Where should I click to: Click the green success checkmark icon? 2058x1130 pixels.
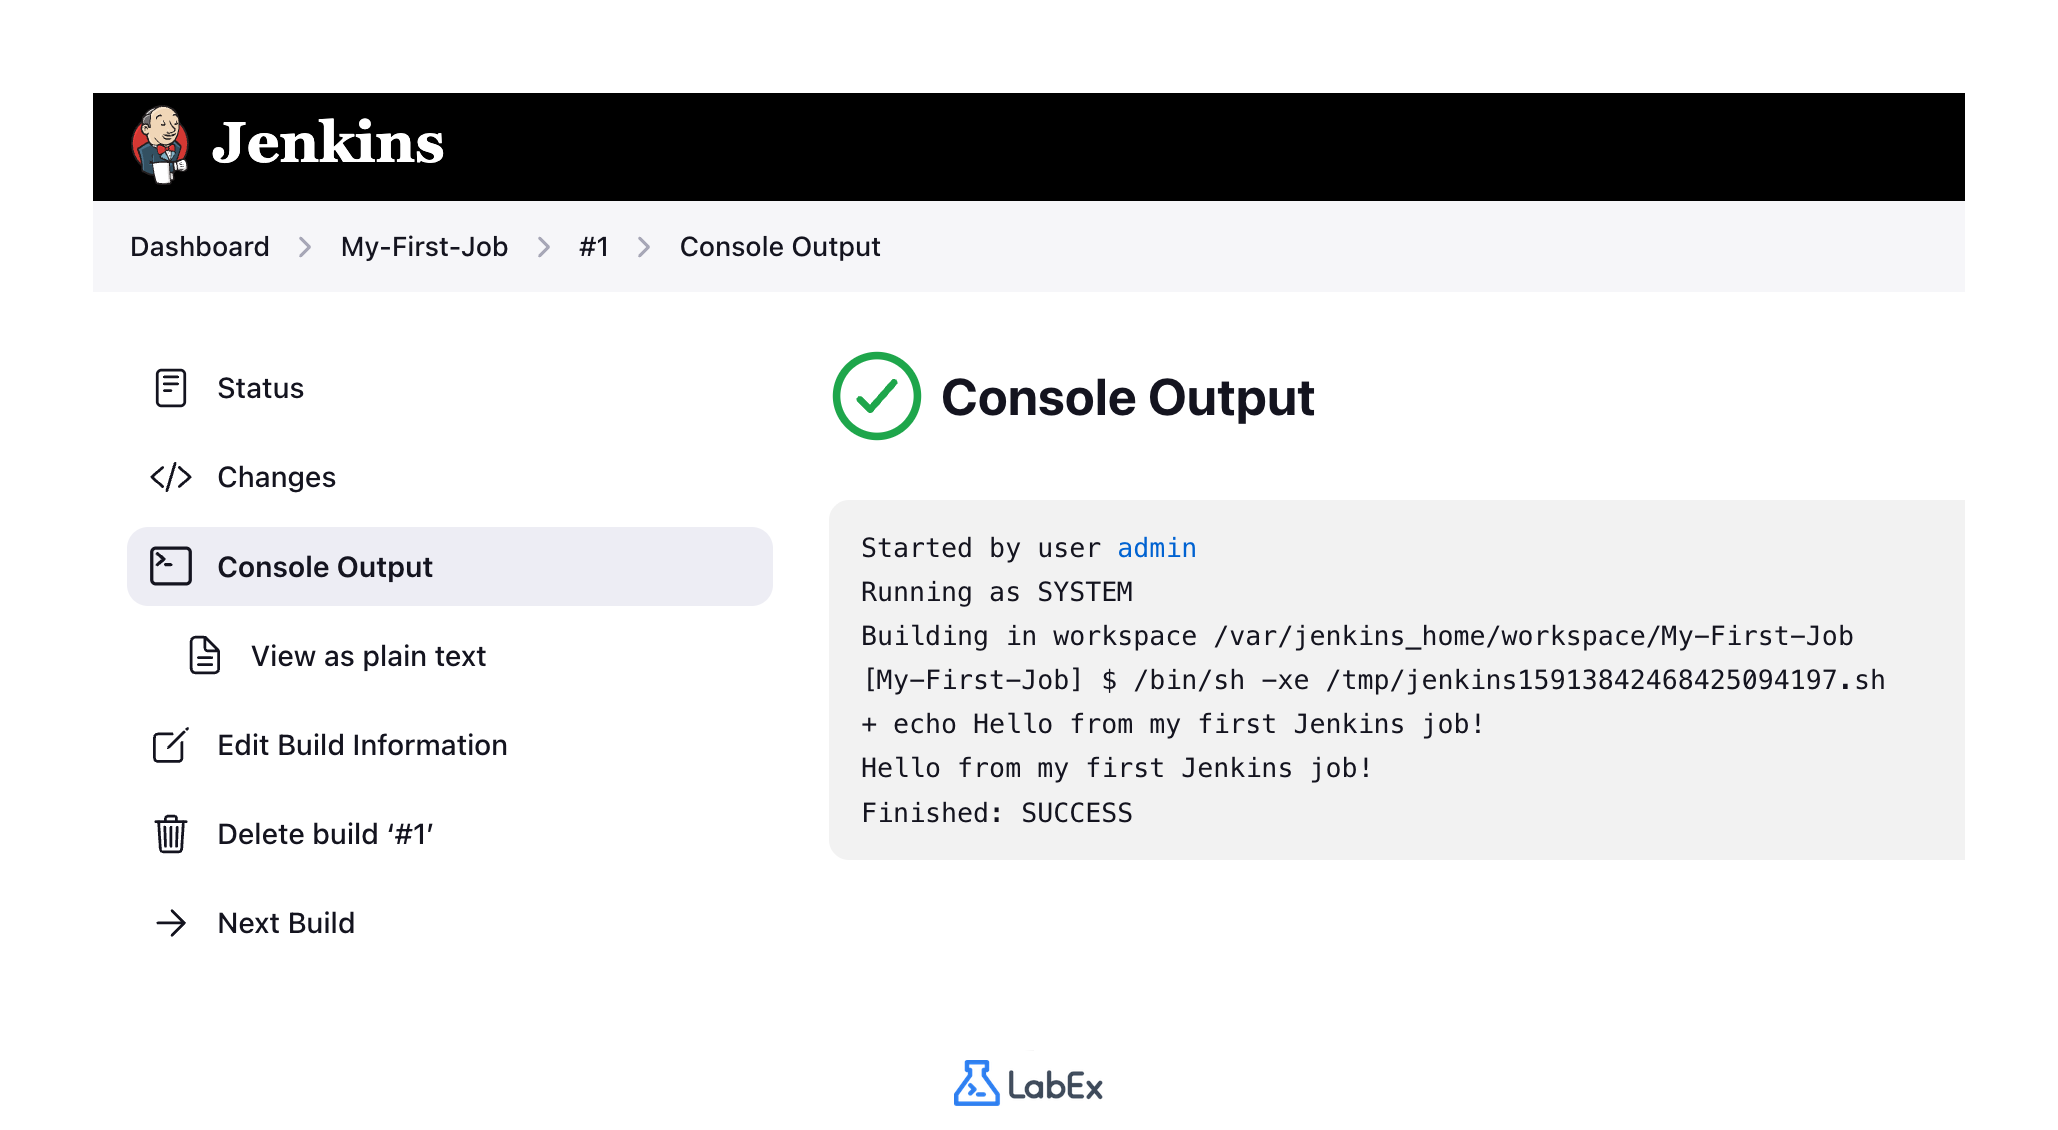(876, 397)
